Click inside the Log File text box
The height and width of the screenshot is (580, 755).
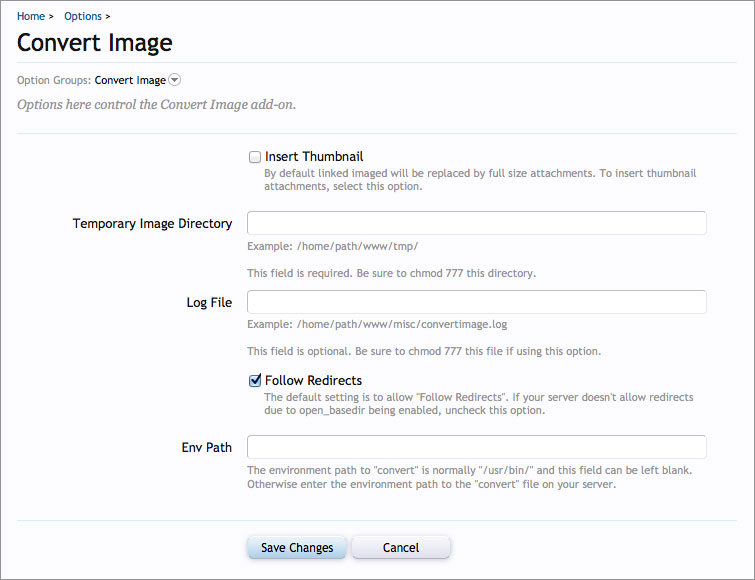click(476, 302)
